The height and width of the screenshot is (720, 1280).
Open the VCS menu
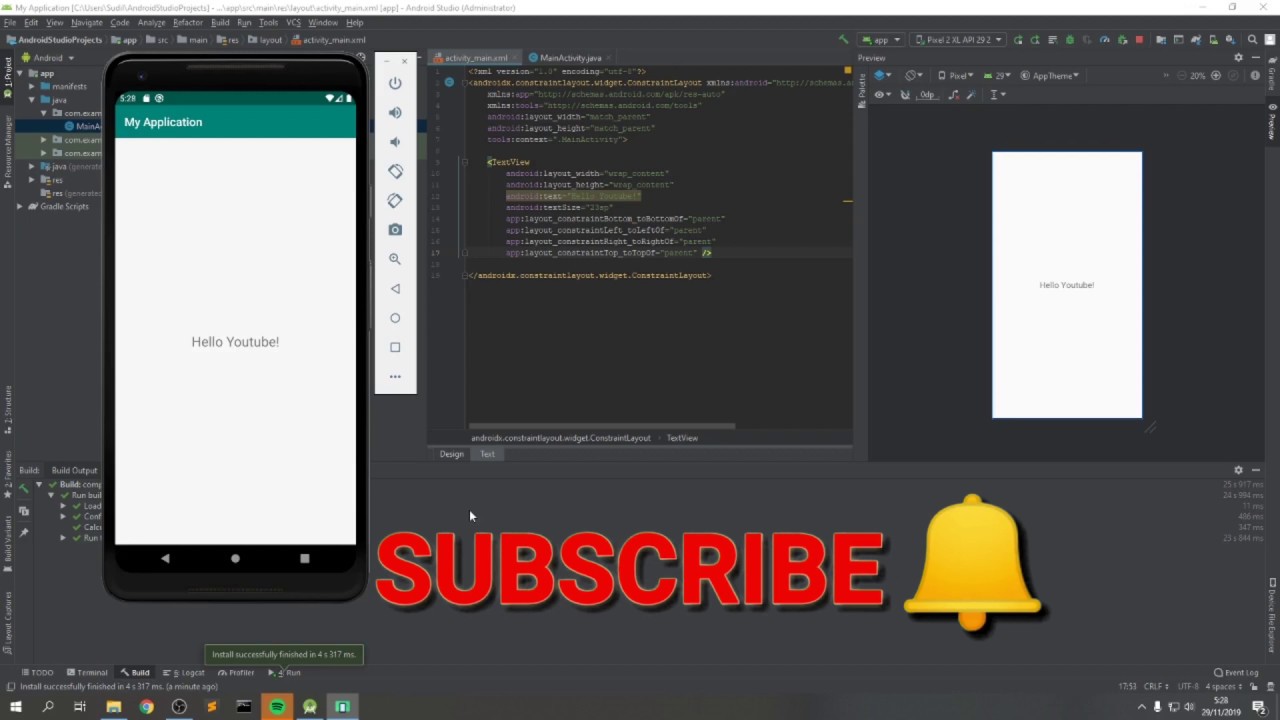(x=293, y=22)
